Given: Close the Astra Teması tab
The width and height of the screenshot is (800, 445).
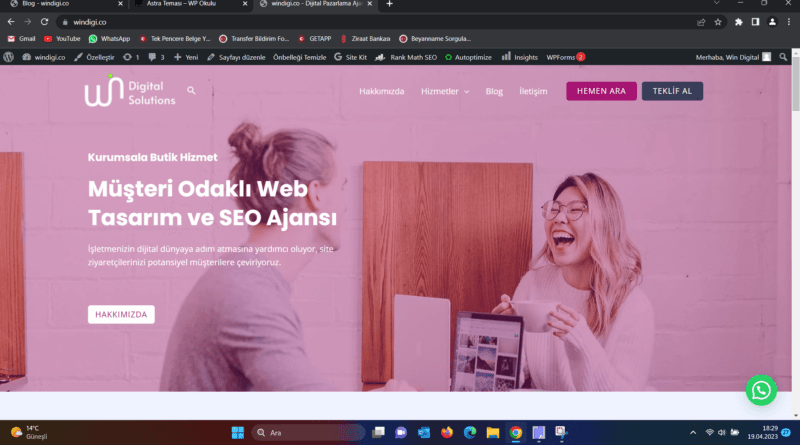Looking at the screenshot, I should [x=245, y=4].
